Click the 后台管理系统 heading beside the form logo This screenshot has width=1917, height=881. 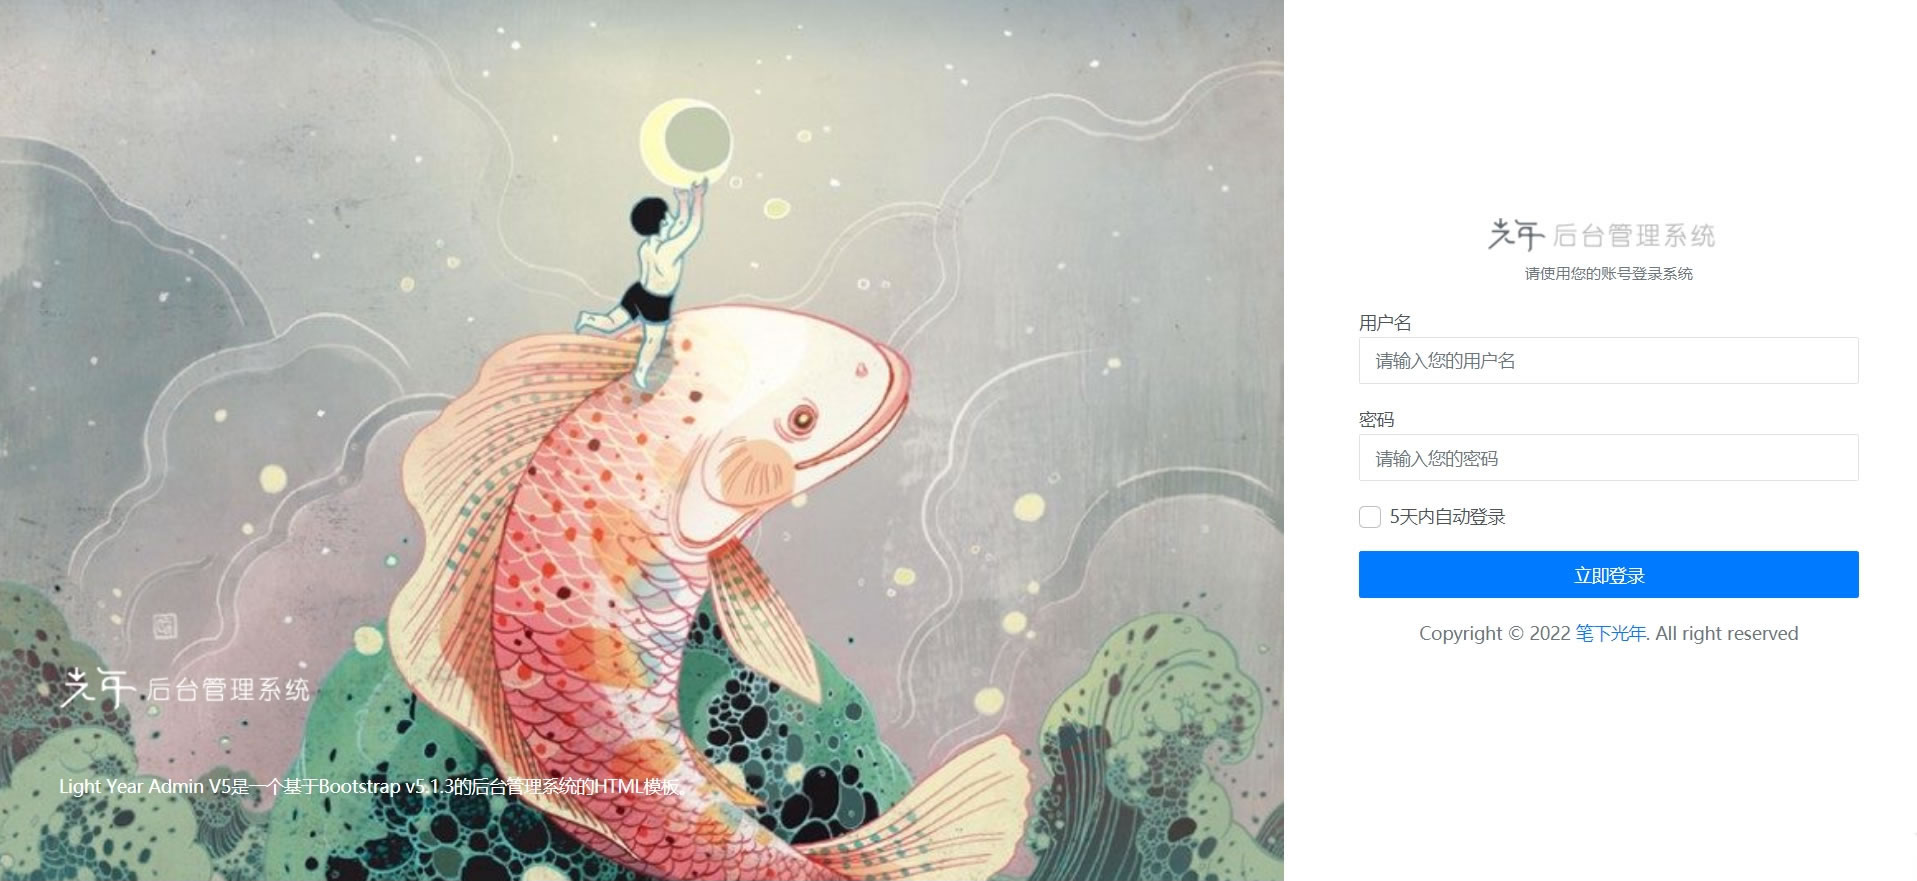point(1634,236)
